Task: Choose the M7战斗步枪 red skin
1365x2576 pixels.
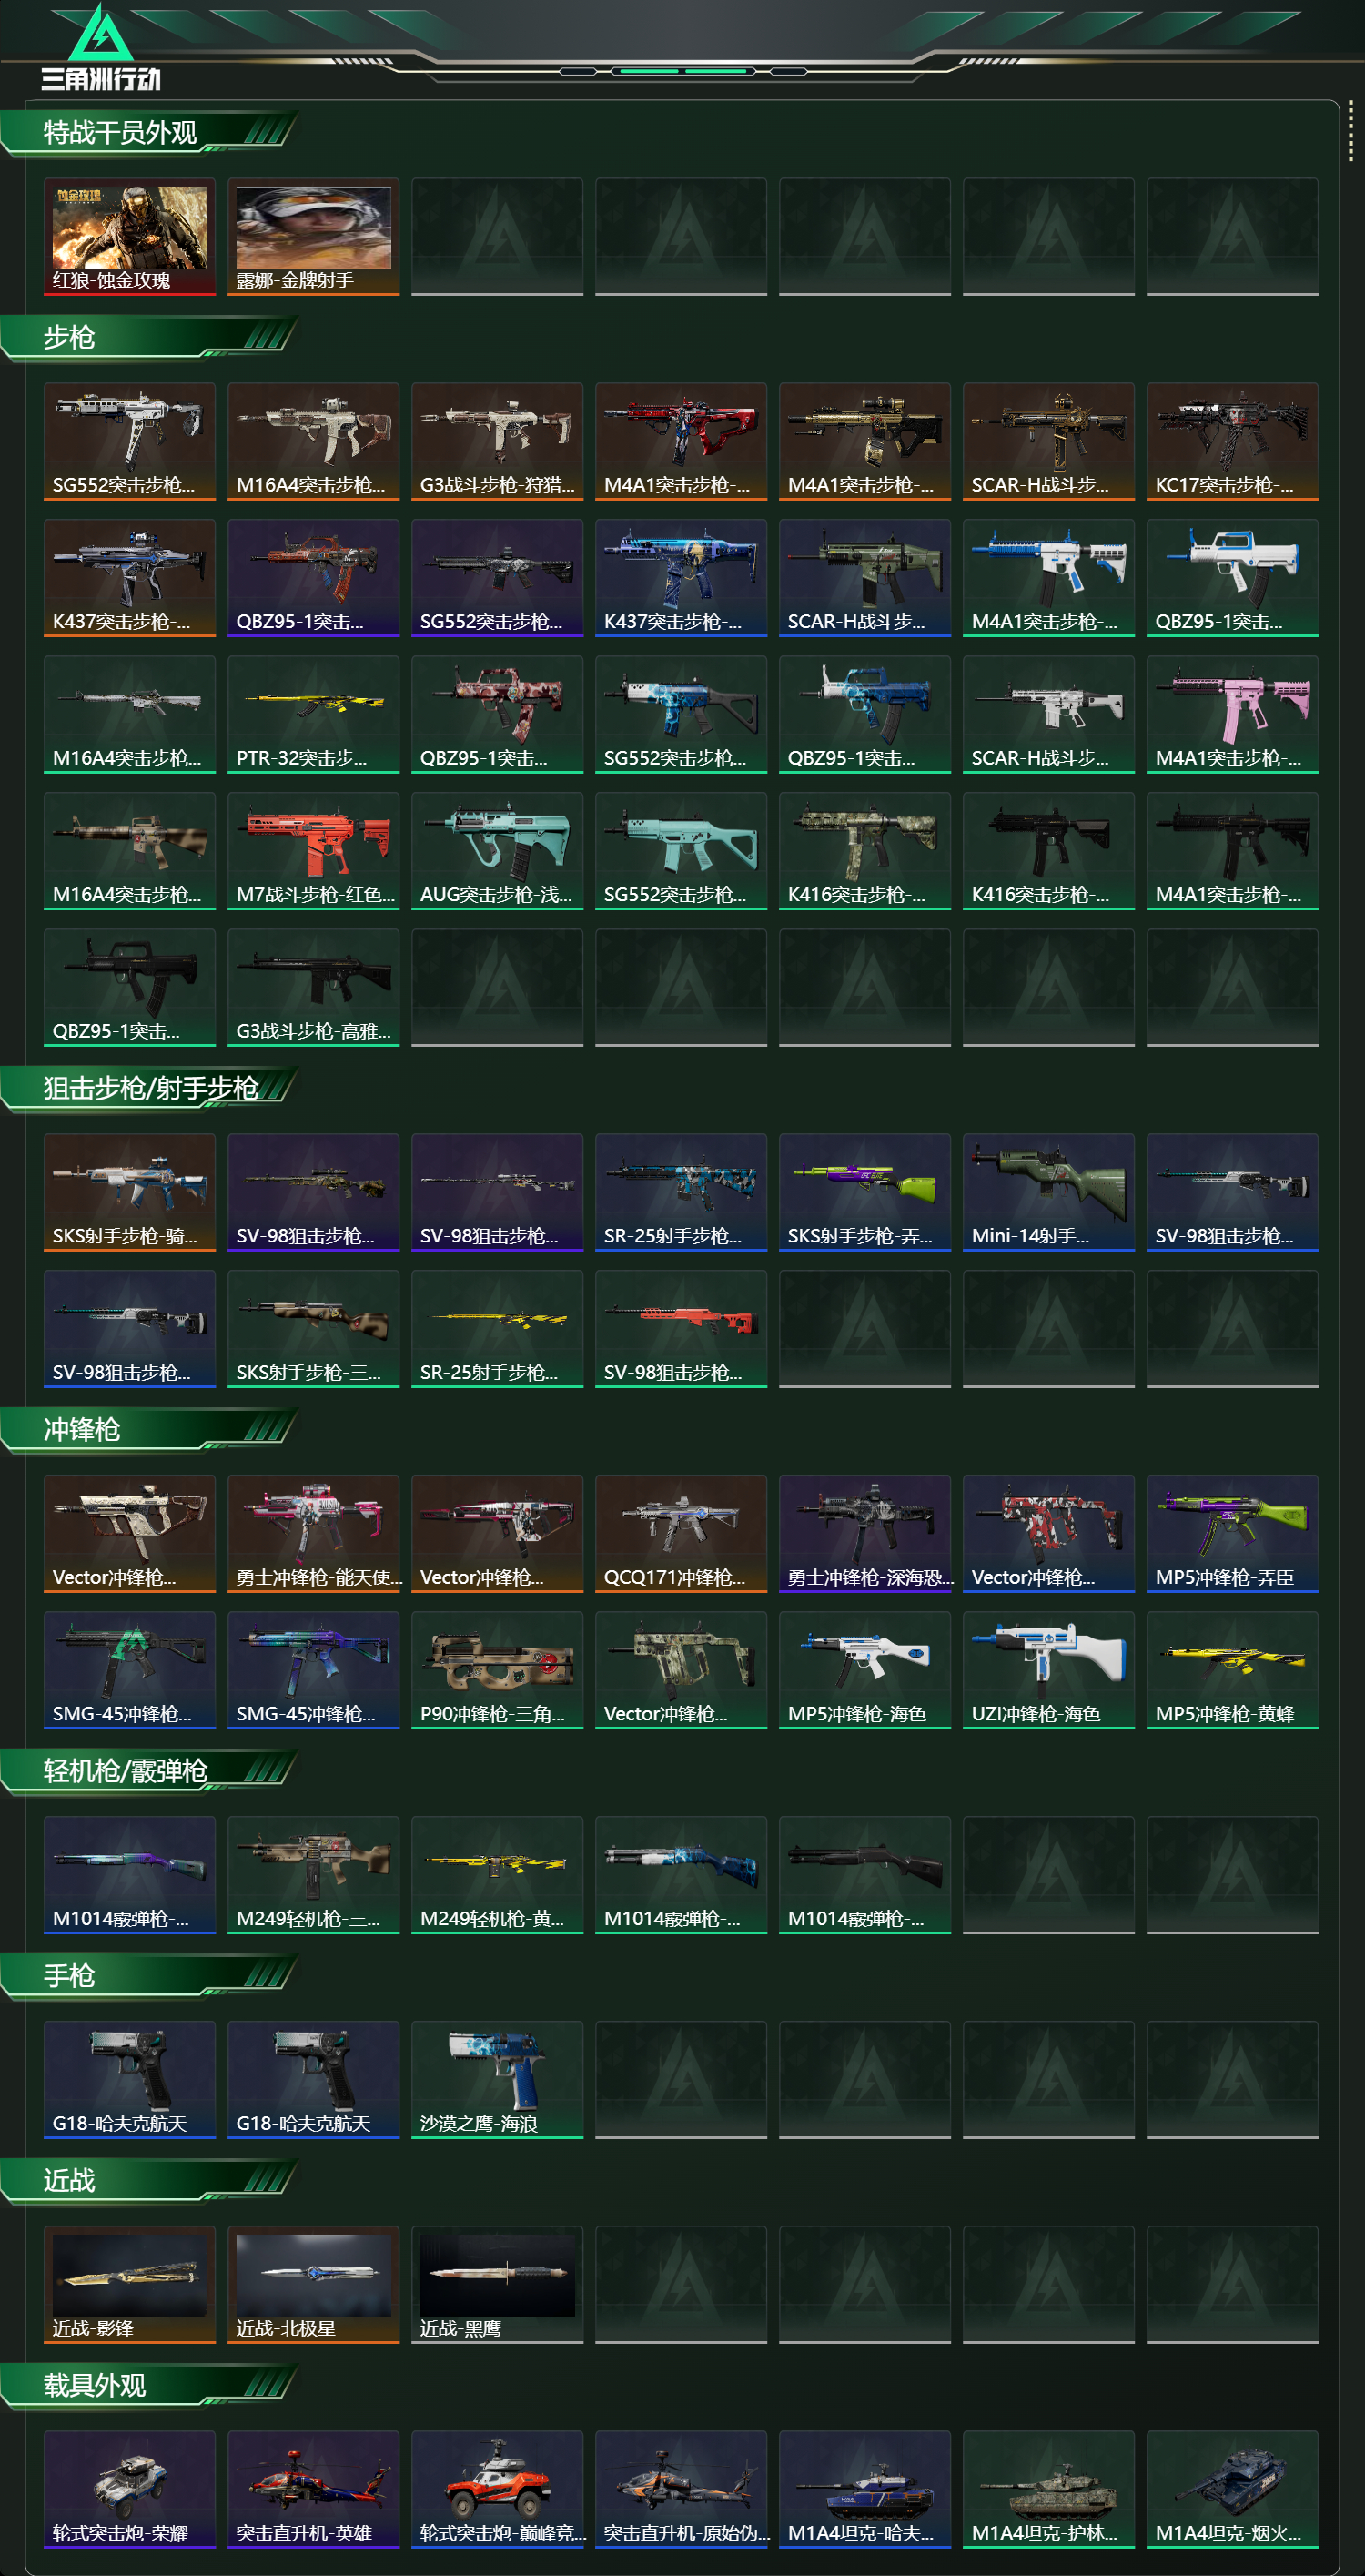Action: point(313,851)
